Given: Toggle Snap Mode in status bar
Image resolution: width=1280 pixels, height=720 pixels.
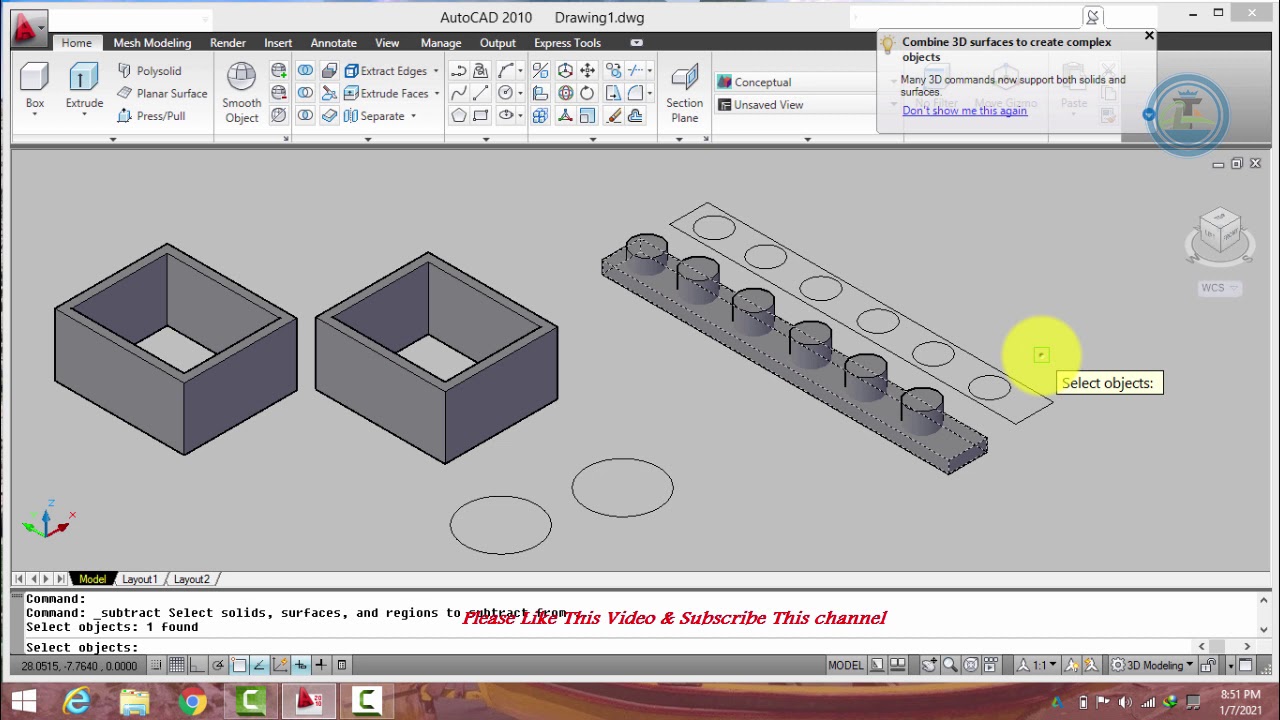Looking at the screenshot, I should tap(156, 665).
